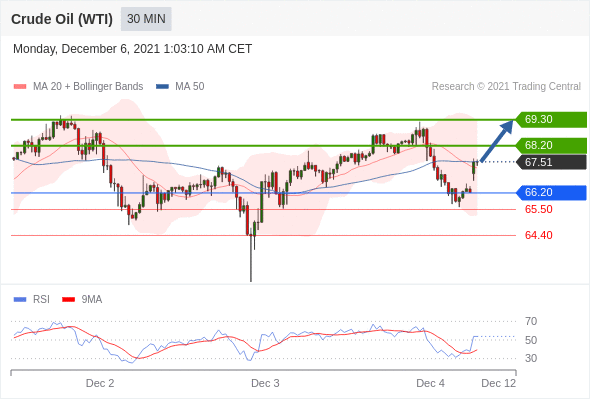Click the RSI blue legend swatch

[x=20, y=300]
